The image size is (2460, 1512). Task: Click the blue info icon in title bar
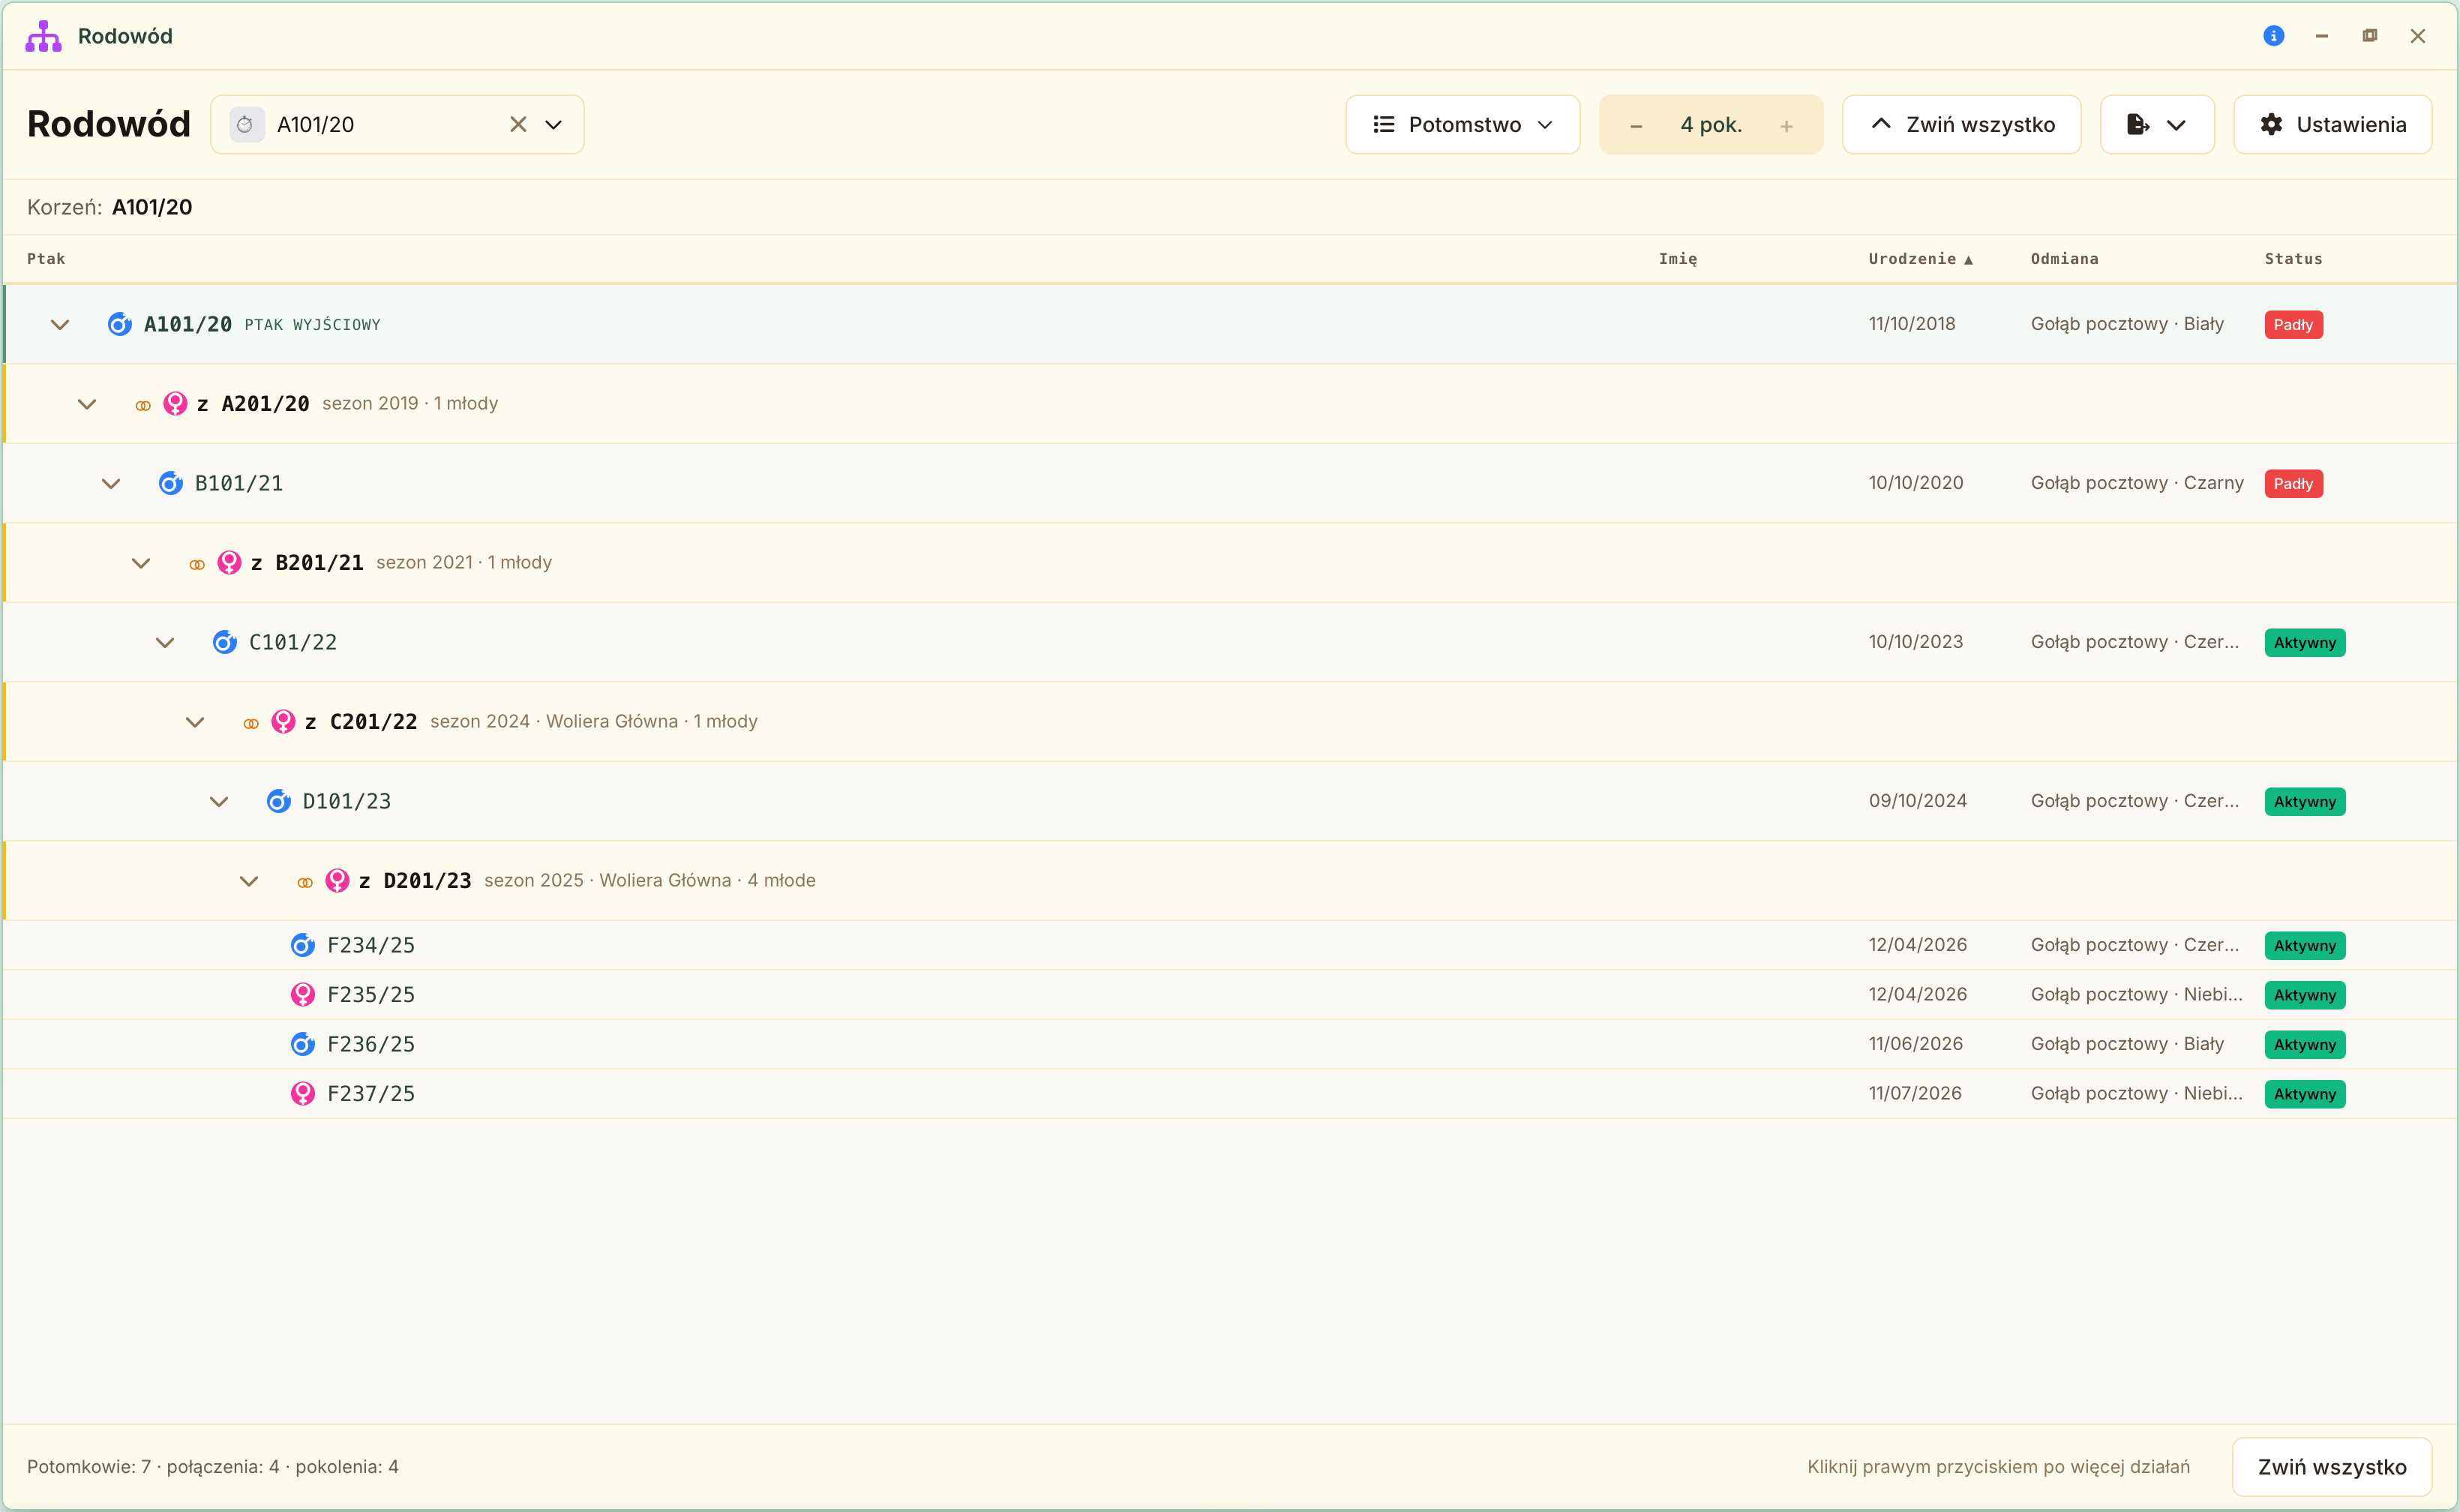point(2273,36)
